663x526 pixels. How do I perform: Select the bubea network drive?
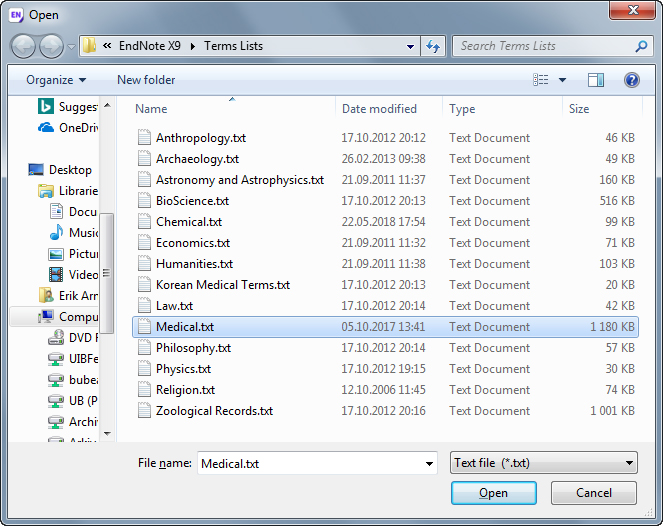pos(73,380)
